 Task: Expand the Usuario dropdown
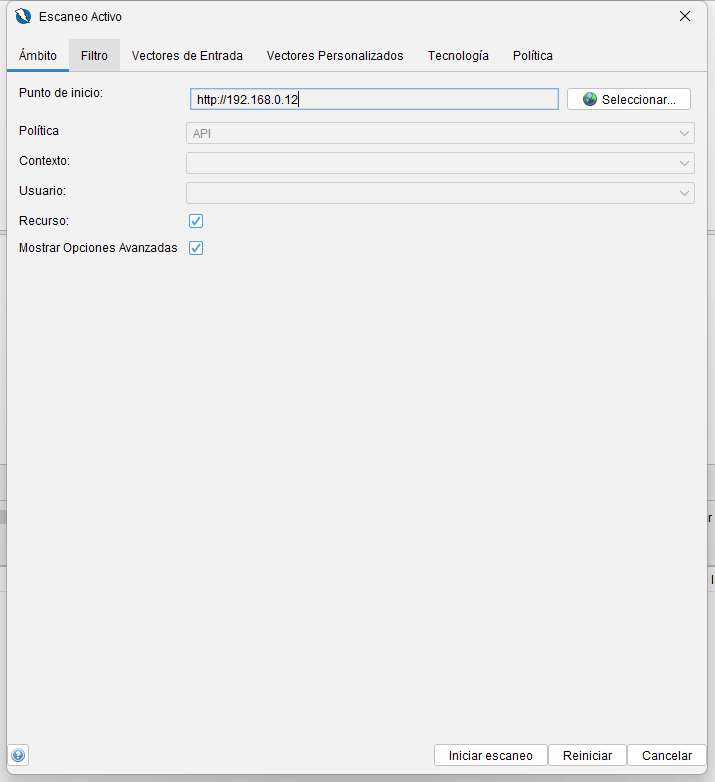pyautogui.click(x=440, y=193)
